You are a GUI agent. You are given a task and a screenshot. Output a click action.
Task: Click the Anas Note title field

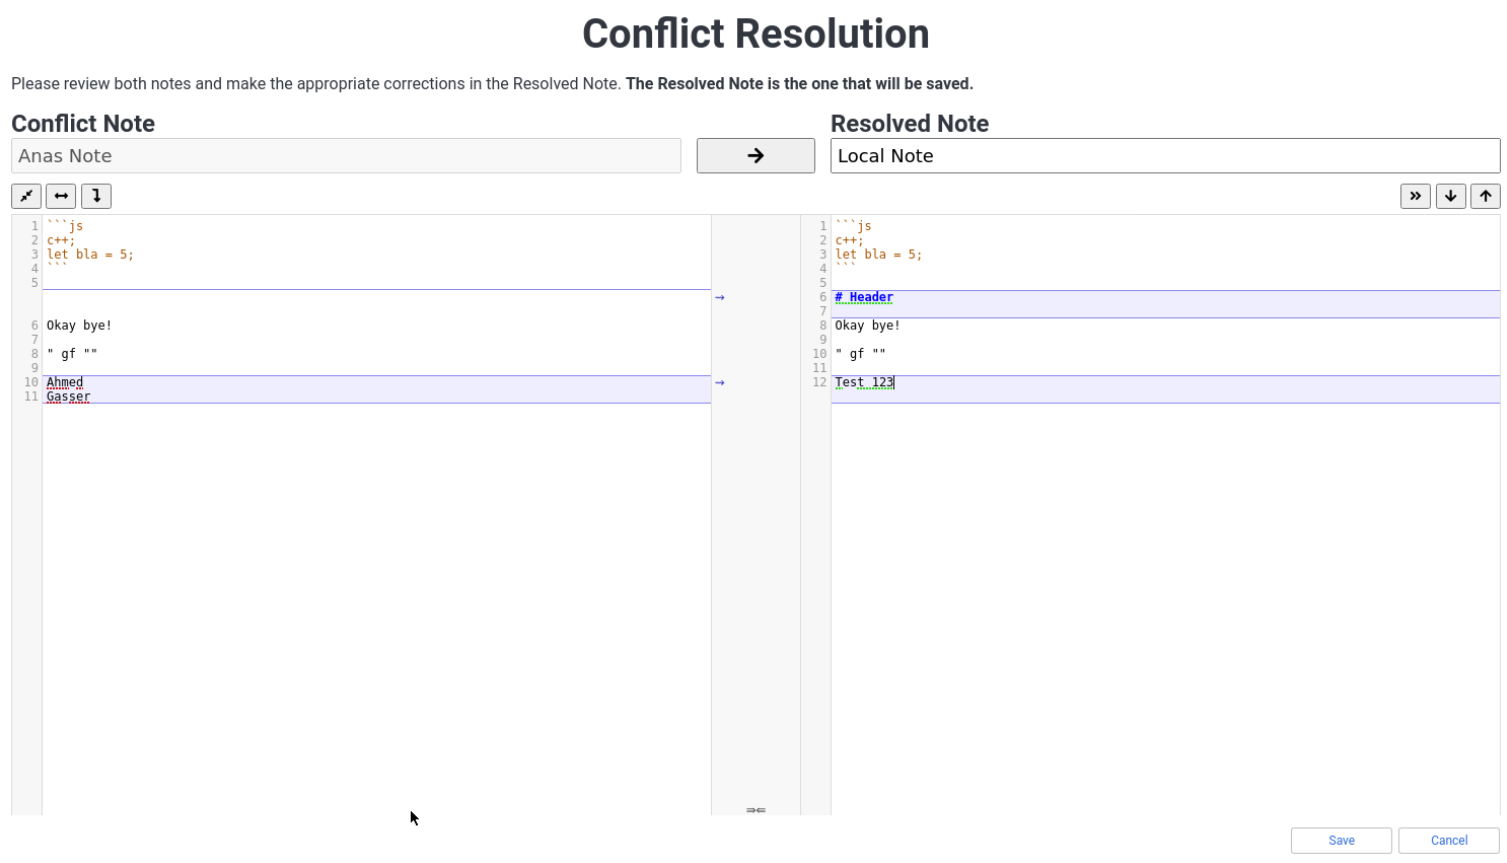pyautogui.click(x=346, y=156)
